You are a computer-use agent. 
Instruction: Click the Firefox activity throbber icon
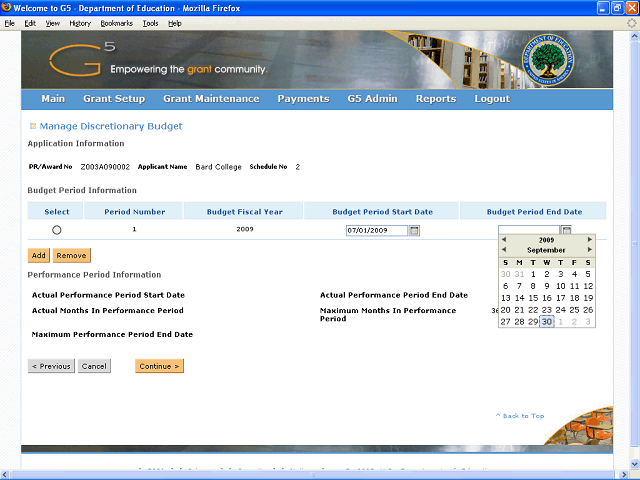coord(631,23)
